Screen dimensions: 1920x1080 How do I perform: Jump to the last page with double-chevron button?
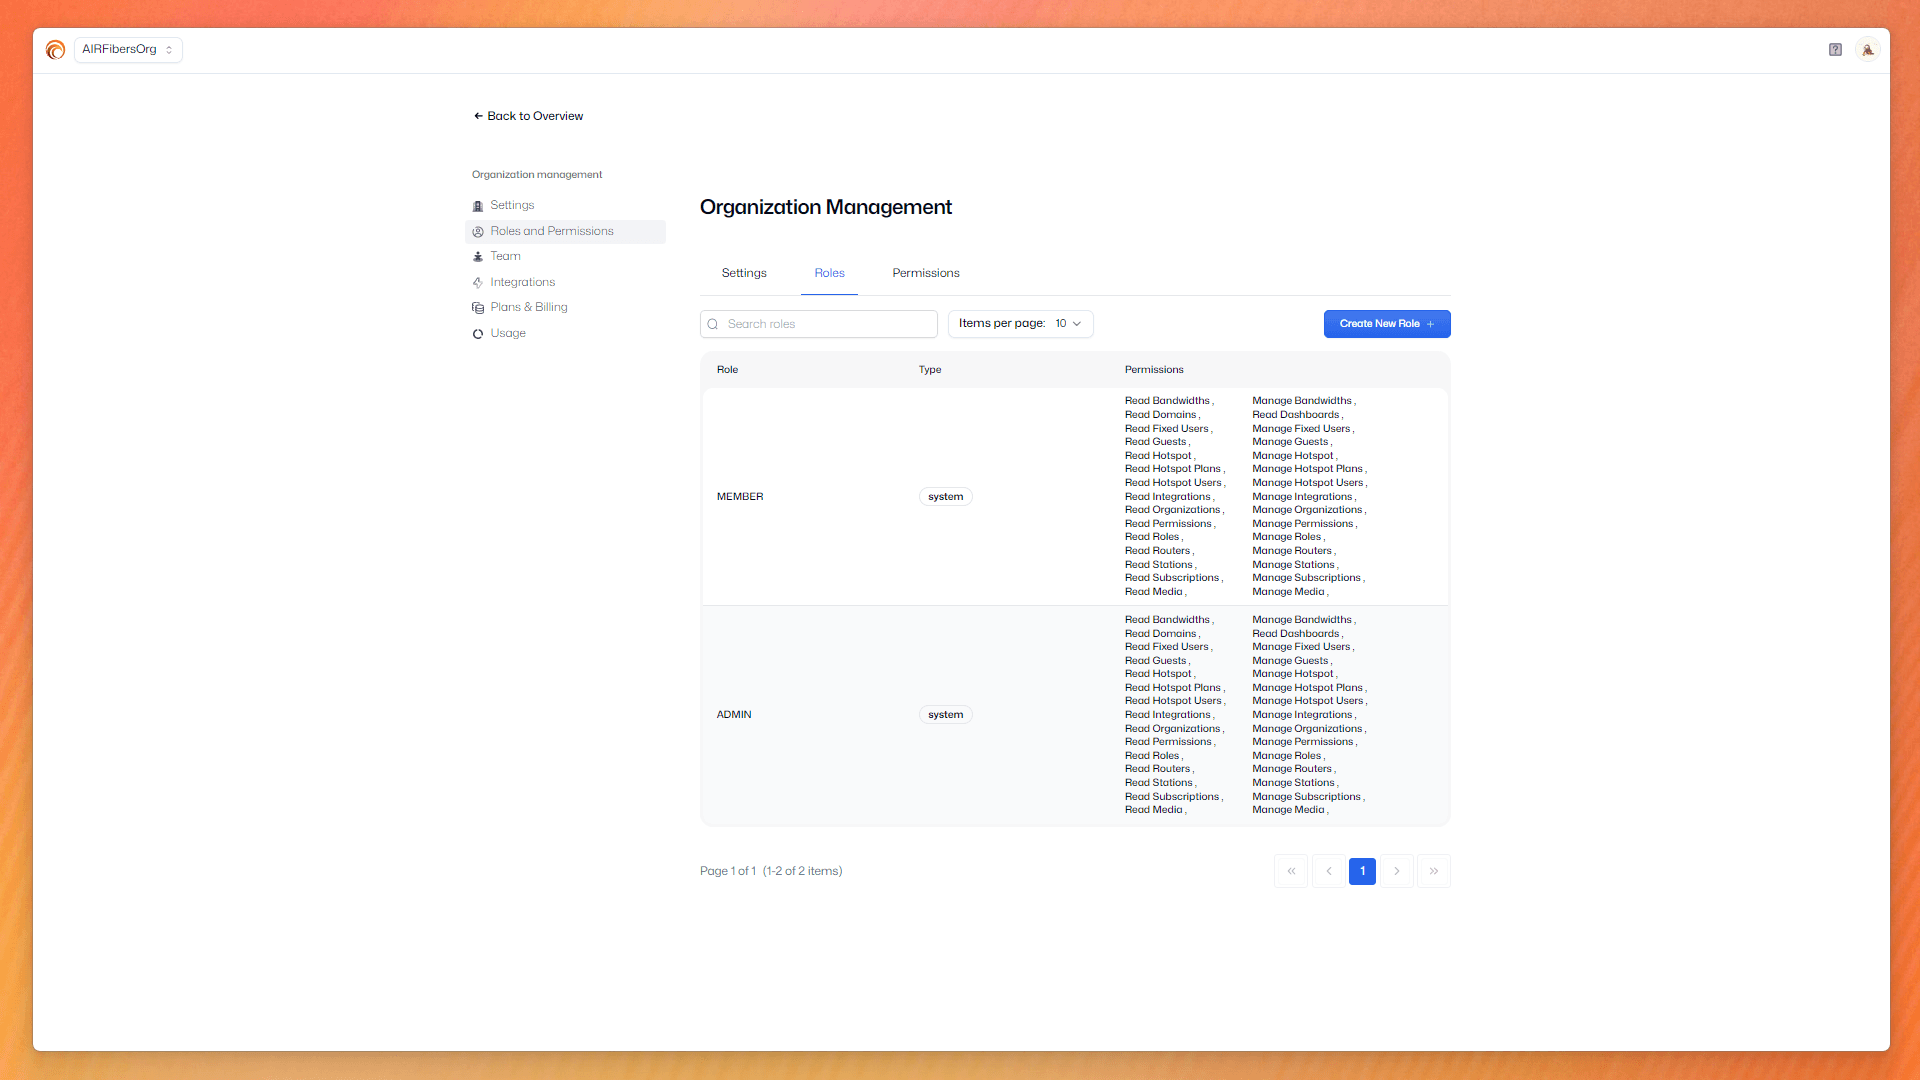tap(1433, 871)
